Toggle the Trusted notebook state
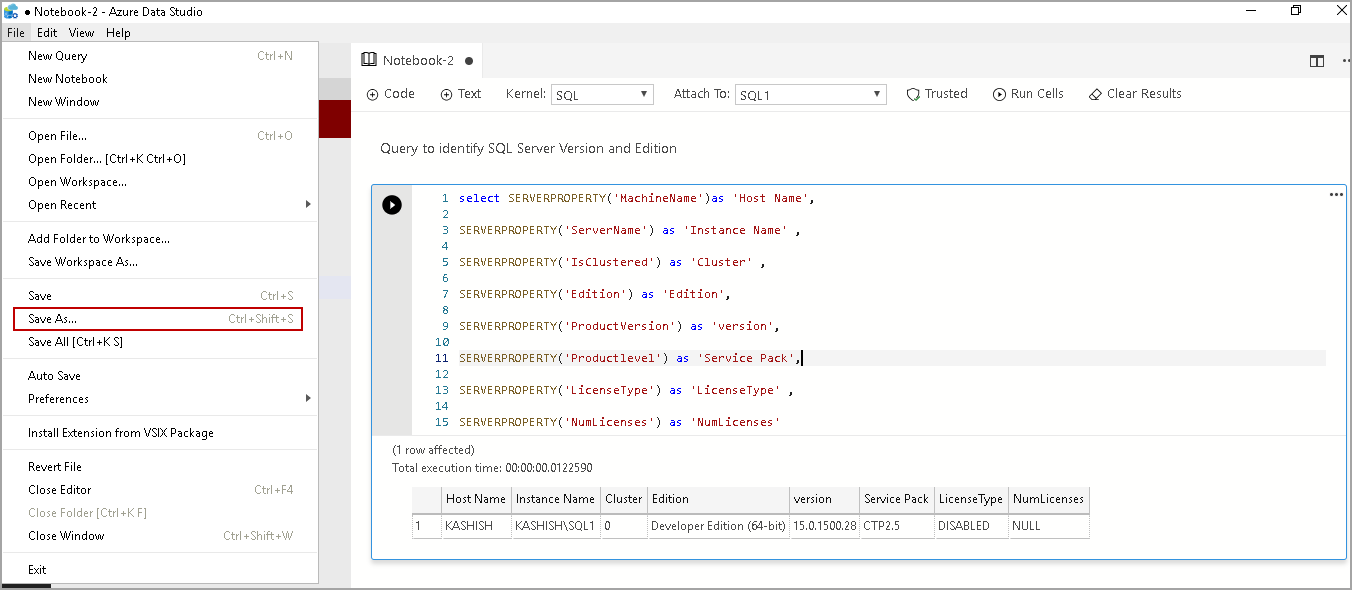Image resolution: width=1352 pixels, height=590 pixels. tap(937, 94)
